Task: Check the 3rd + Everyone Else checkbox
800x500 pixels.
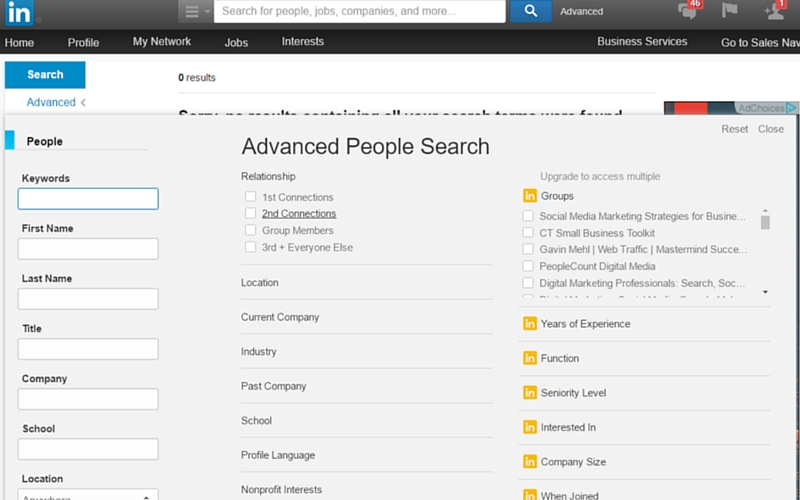Action: pyautogui.click(x=250, y=247)
